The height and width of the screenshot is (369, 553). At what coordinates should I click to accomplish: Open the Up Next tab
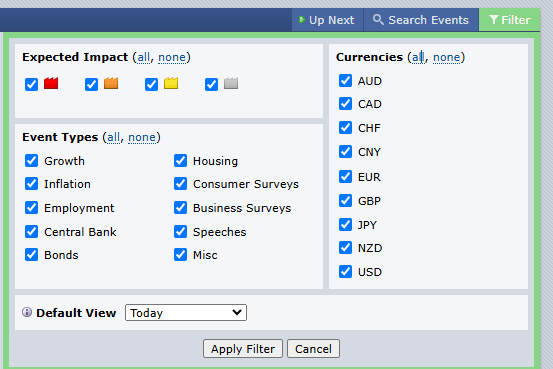point(328,20)
